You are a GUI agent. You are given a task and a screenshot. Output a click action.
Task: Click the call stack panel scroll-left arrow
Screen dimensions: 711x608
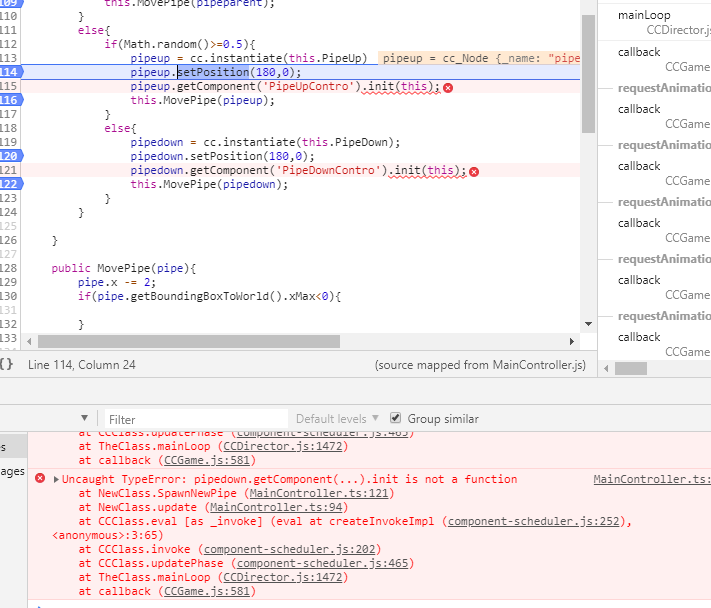[x=606, y=369]
